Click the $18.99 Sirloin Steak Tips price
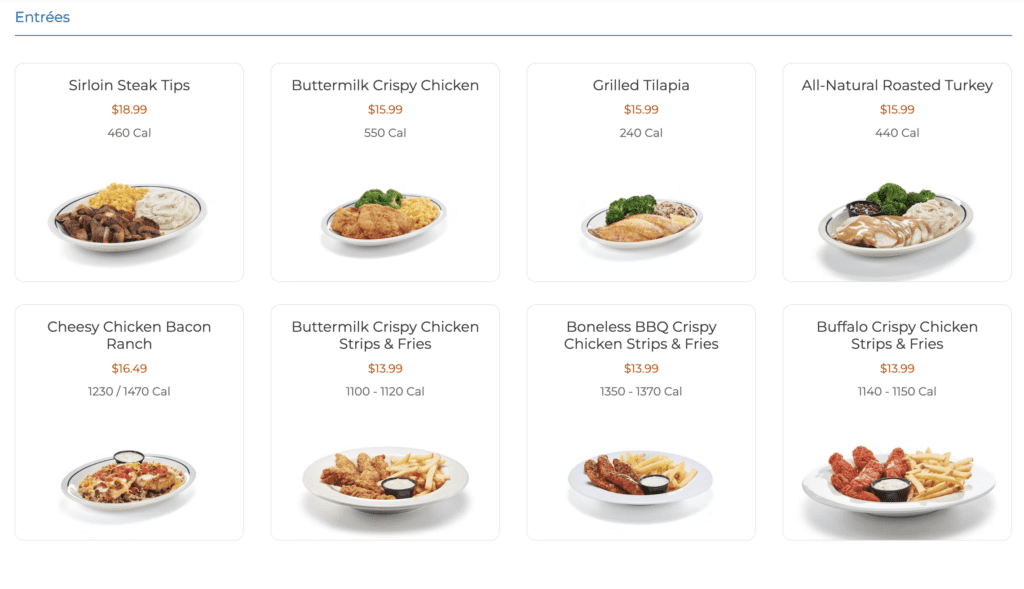The height and width of the screenshot is (589, 1024). tap(128, 109)
